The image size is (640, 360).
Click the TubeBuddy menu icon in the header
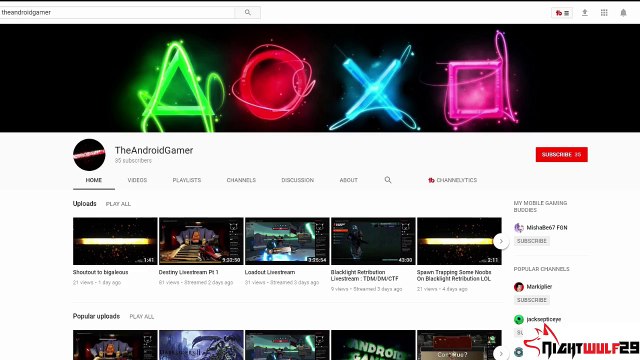point(562,13)
